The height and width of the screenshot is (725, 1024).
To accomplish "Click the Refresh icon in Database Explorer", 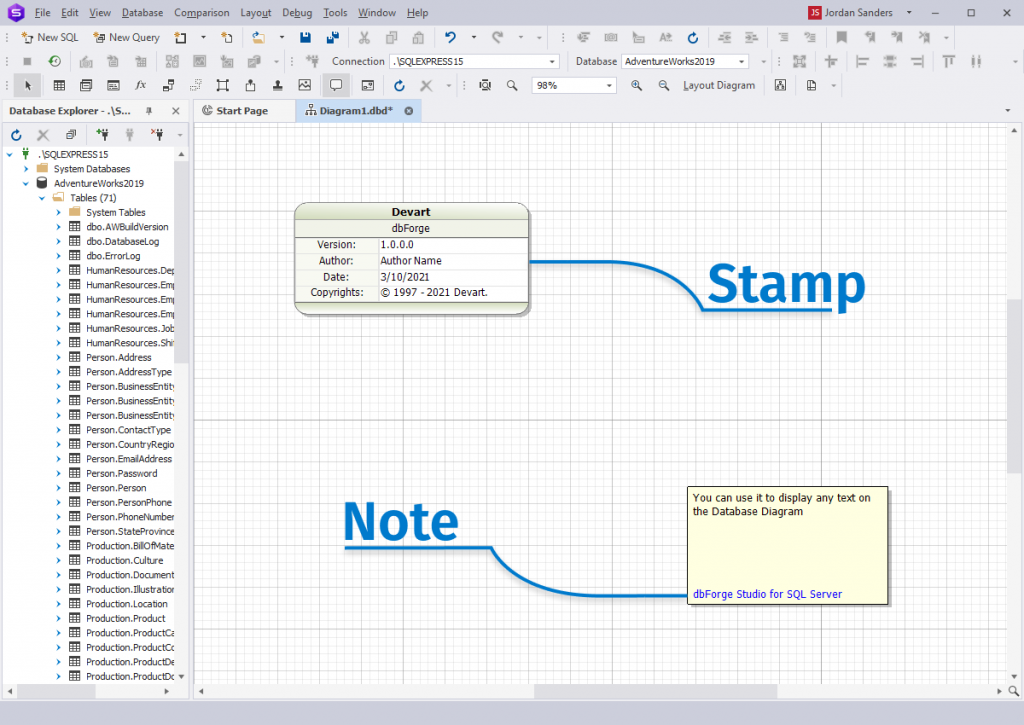I will 16,135.
